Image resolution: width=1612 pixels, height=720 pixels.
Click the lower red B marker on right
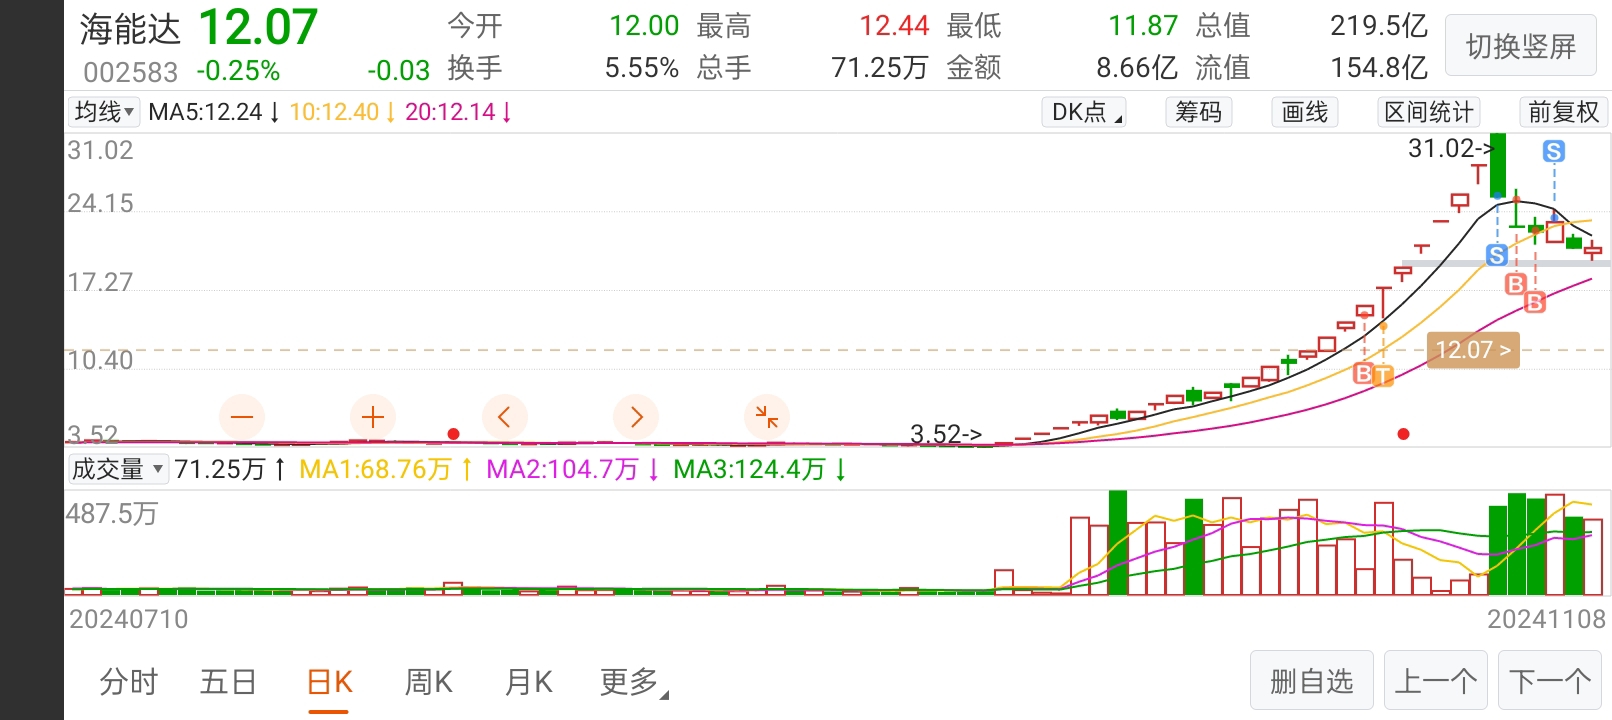tap(1535, 301)
